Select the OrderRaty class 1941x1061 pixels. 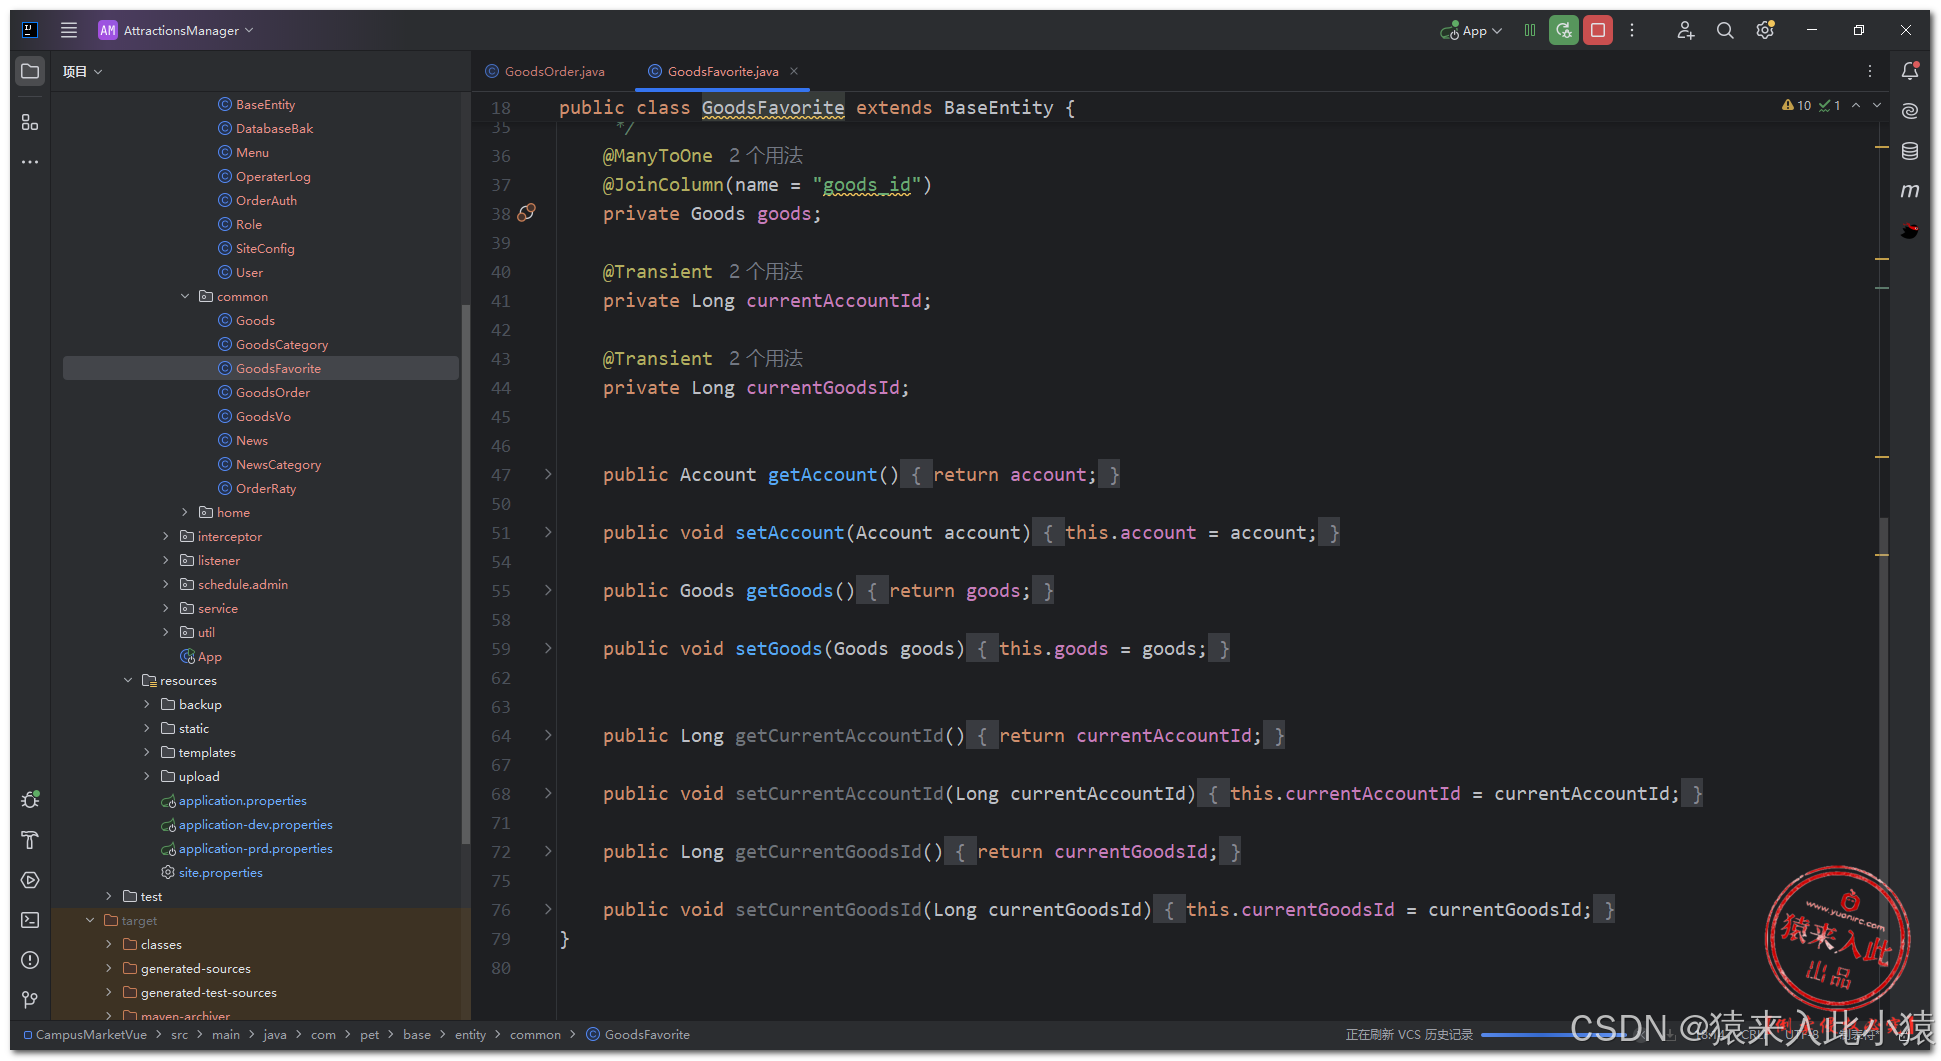pyautogui.click(x=265, y=488)
